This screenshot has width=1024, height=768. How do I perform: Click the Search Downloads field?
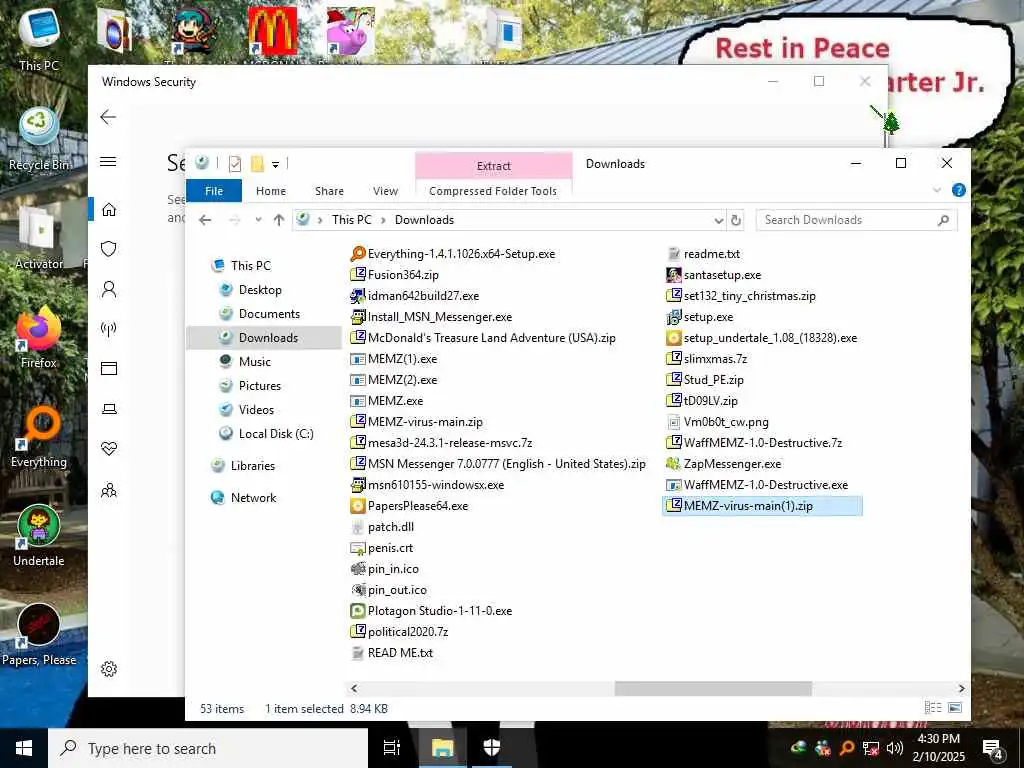(856, 220)
